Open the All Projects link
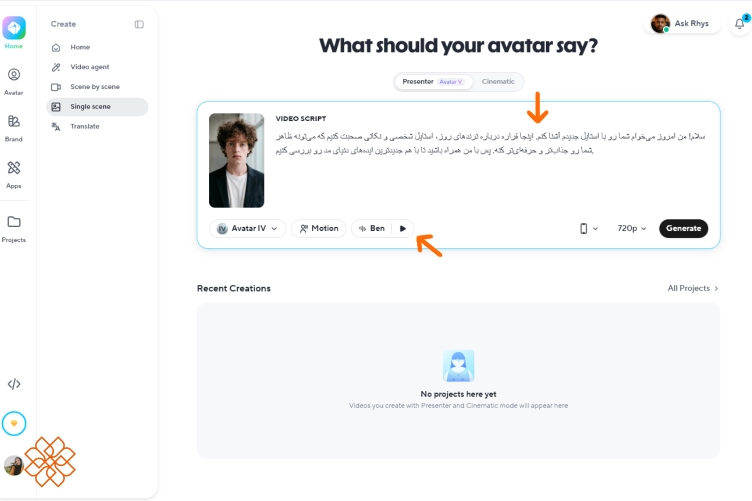 [693, 288]
